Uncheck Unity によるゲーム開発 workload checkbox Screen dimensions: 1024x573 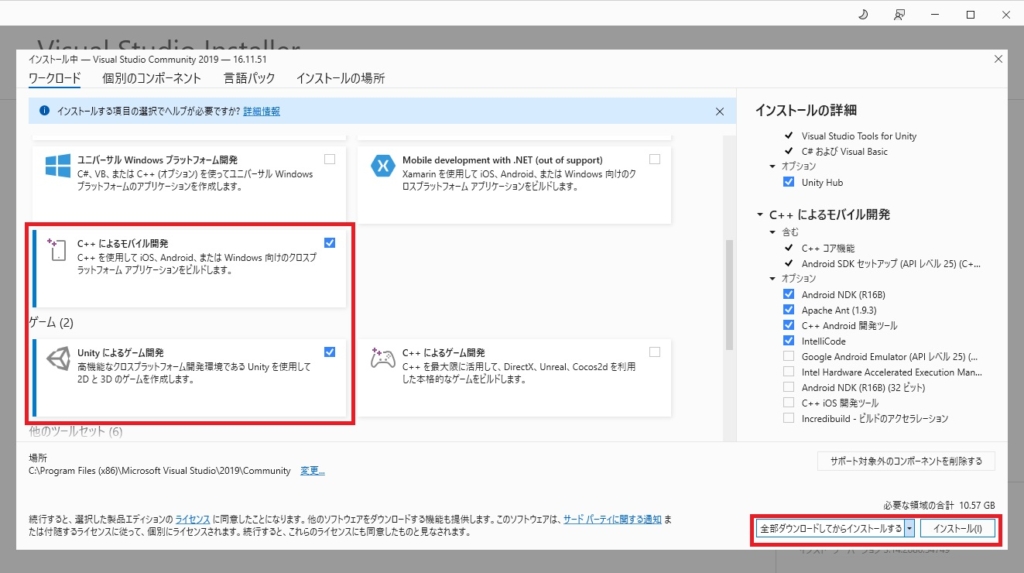pos(330,352)
